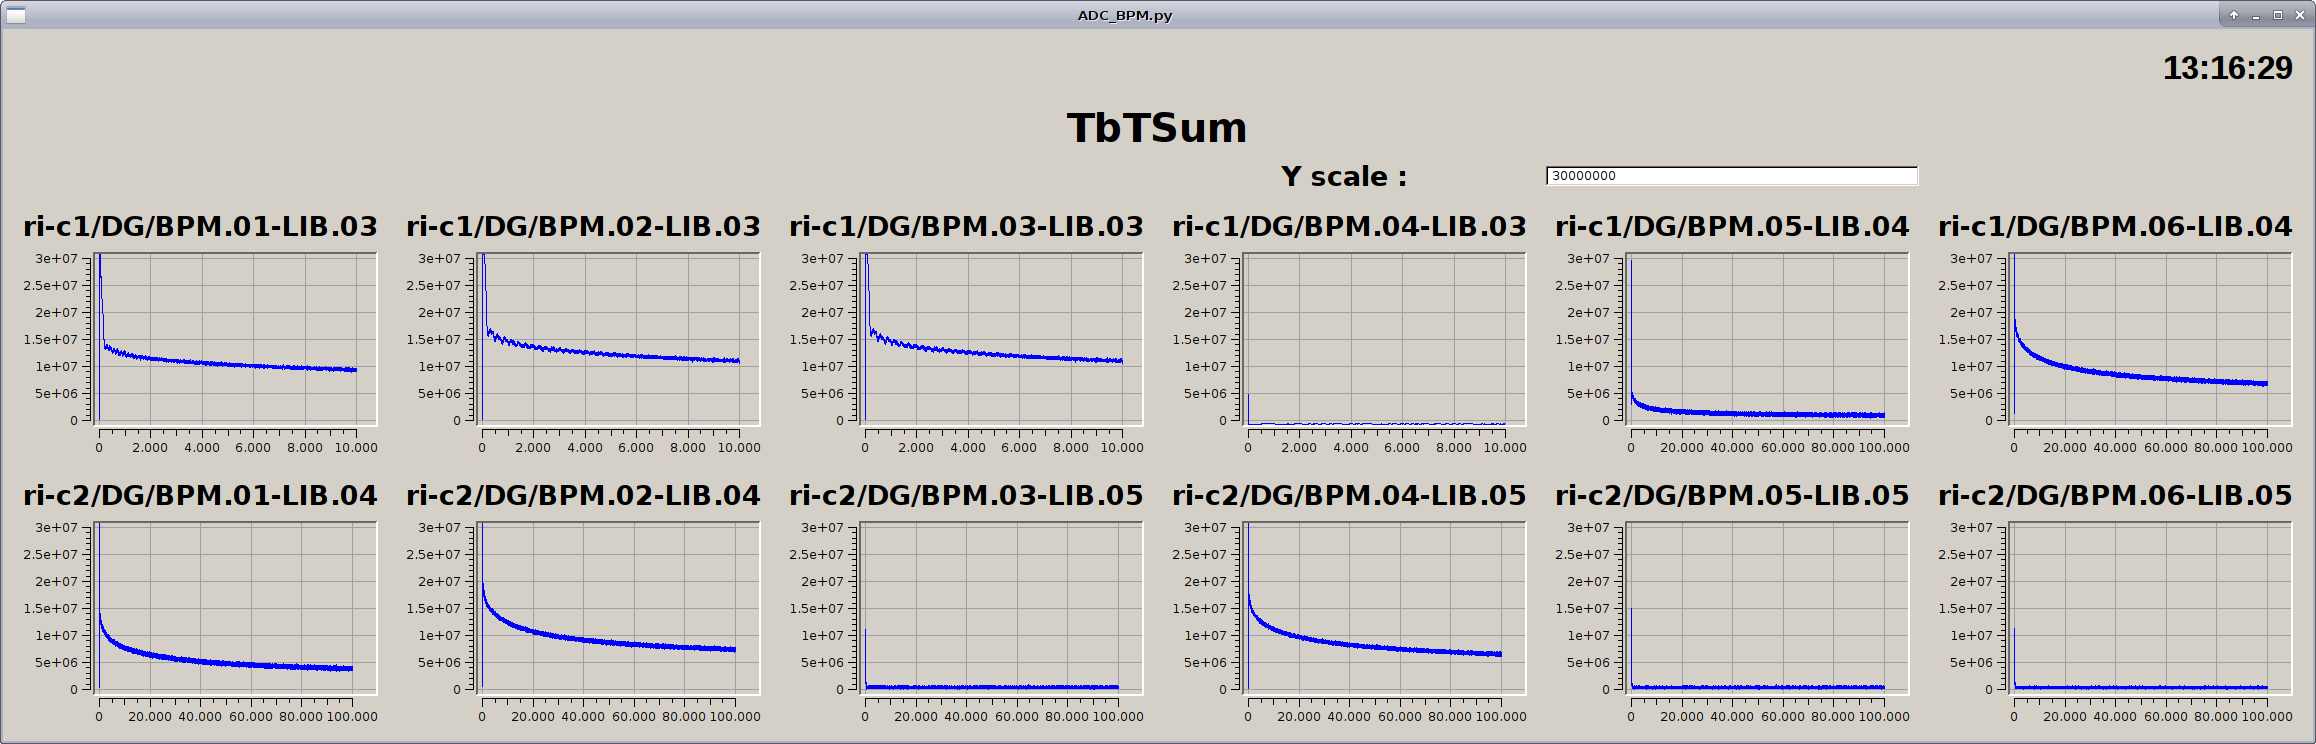Click the Y scale input field

coord(1731,176)
